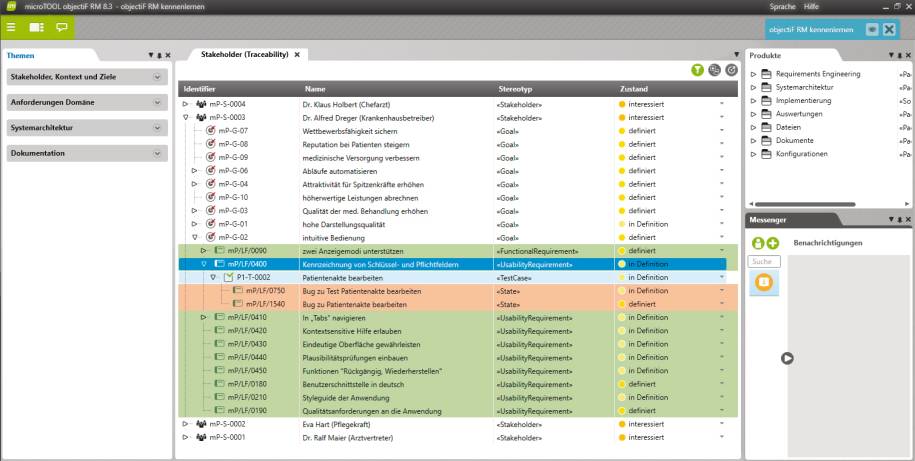915x461 pixels.
Task: Open the hamburger main menu
Action: point(11,27)
